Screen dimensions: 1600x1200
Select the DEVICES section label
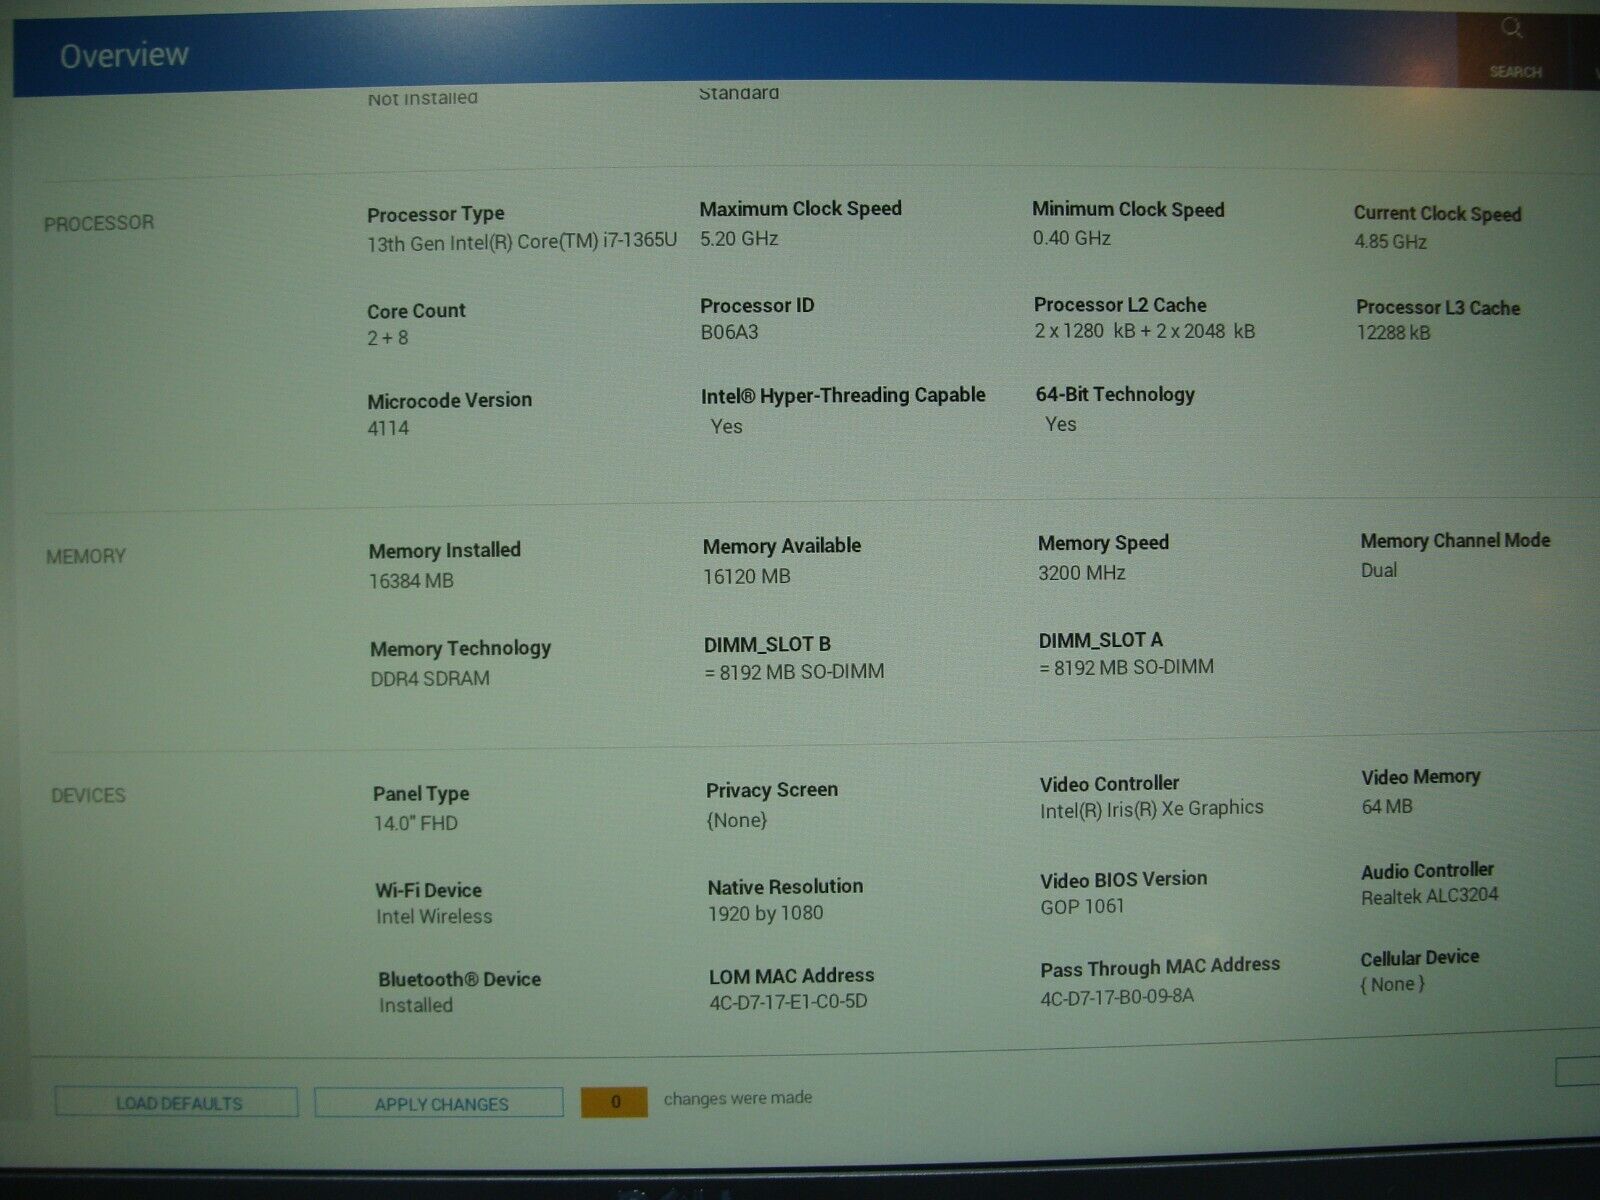point(88,796)
